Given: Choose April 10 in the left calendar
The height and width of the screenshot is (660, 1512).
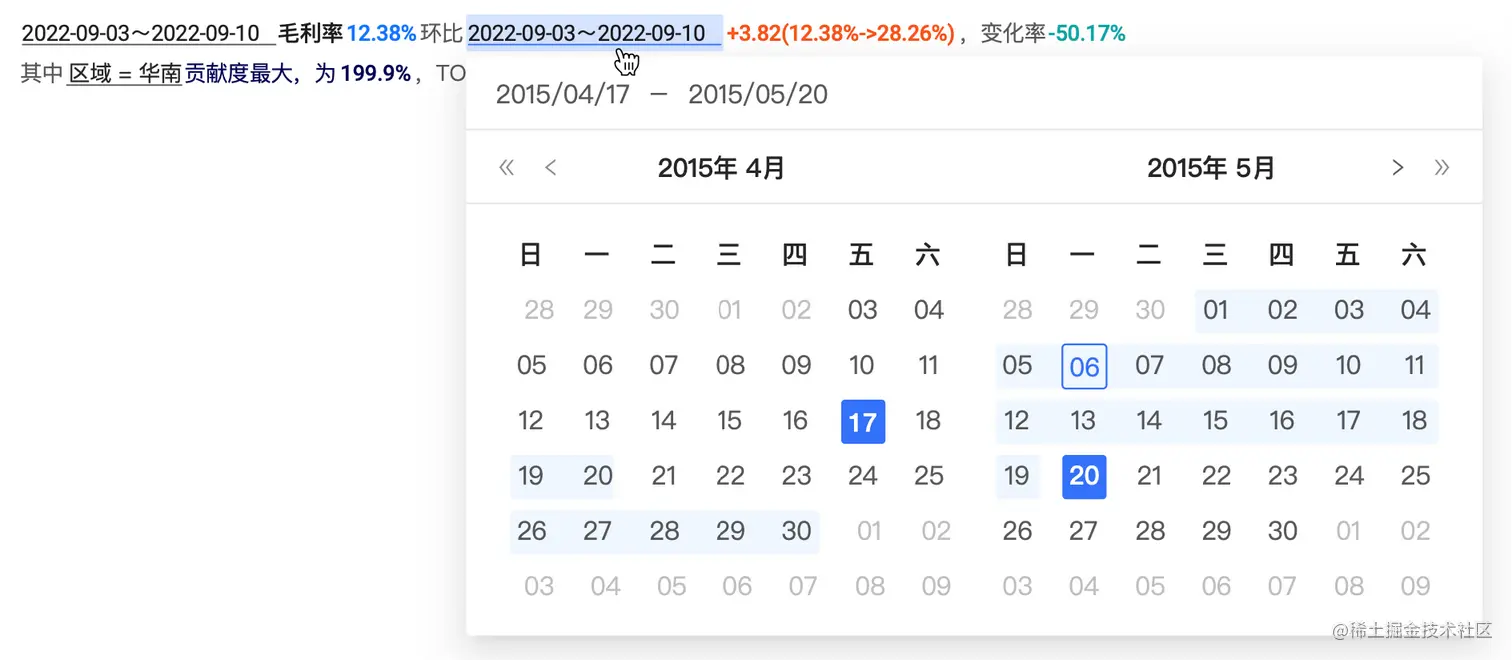Looking at the screenshot, I should click(x=862, y=366).
